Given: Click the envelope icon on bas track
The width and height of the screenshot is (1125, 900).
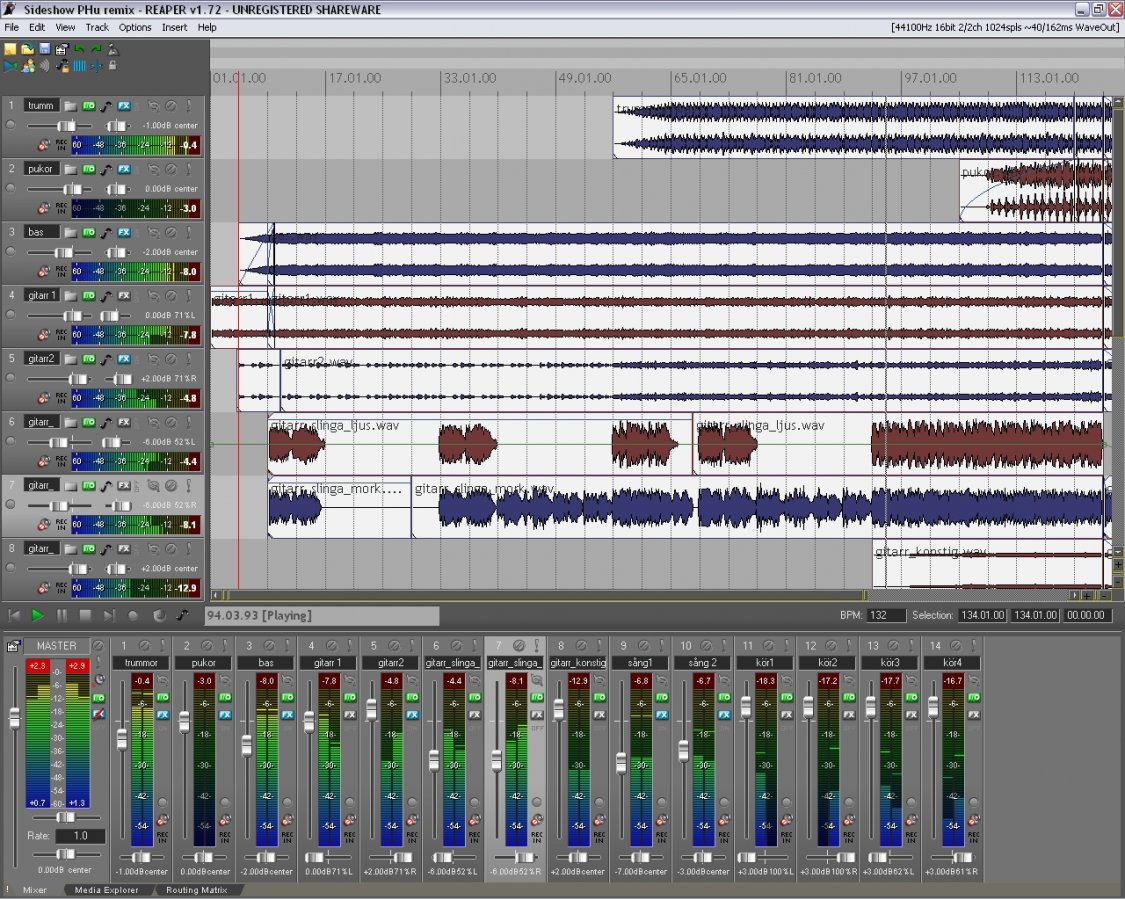Looking at the screenshot, I should point(105,232).
